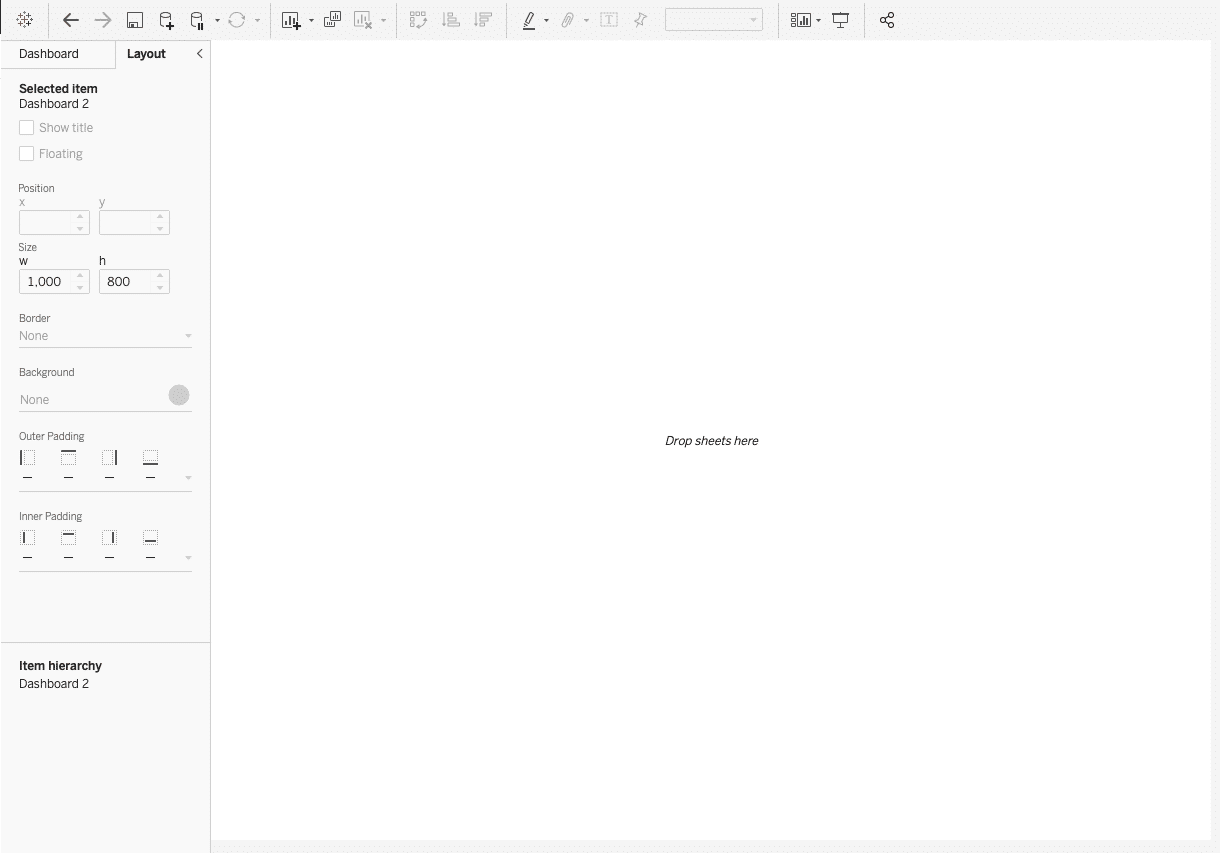This screenshot has height=853, width=1220.
Task: Select the Layout tab
Action: (146, 54)
